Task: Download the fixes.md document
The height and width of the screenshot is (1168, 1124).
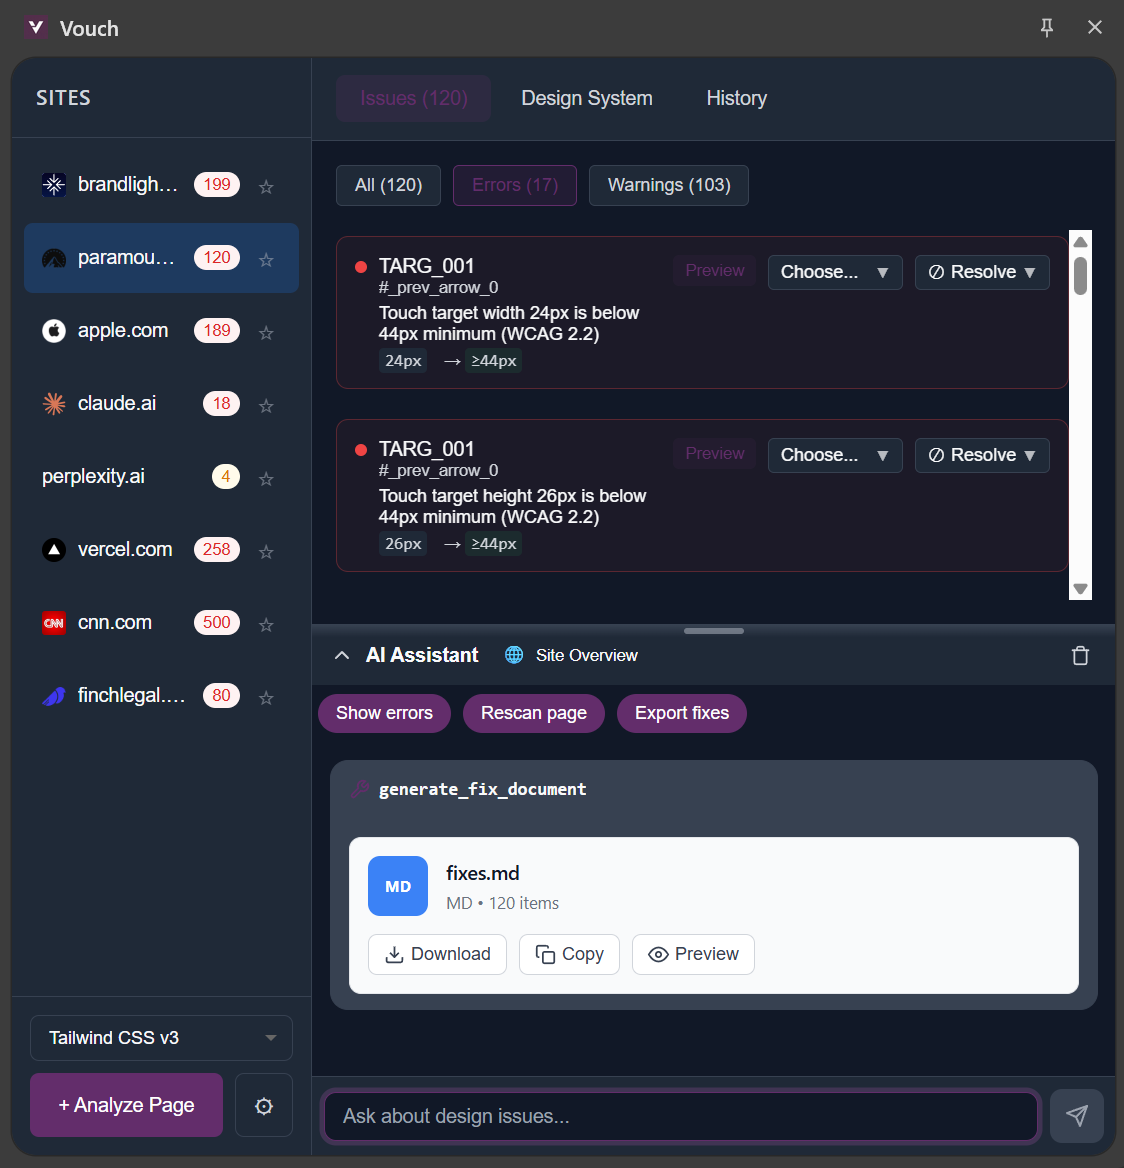Action: pos(437,954)
